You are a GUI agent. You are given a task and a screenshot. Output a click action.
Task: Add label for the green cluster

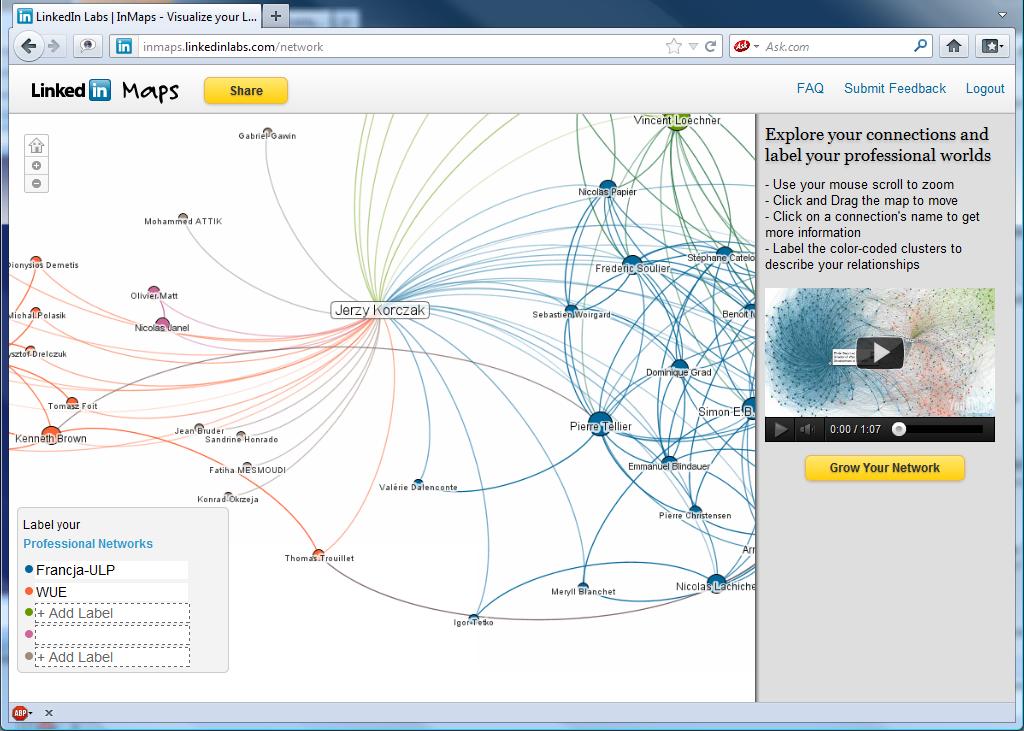click(112, 613)
